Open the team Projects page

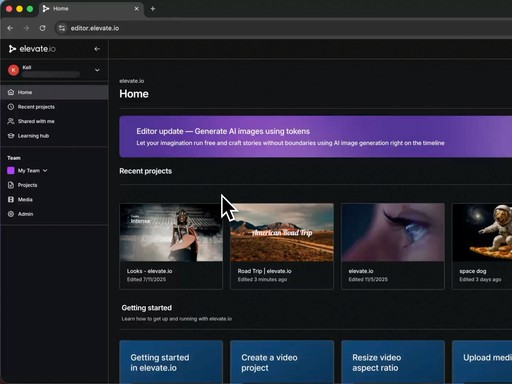(x=54, y=185)
